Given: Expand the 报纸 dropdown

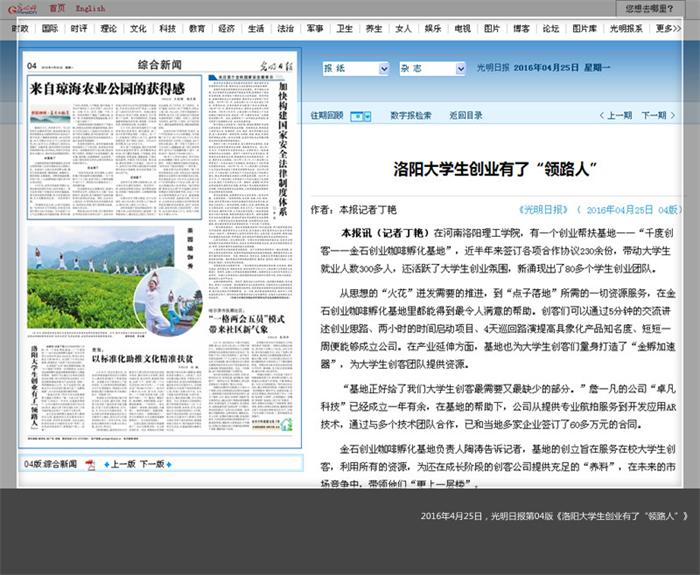Looking at the screenshot, I should pos(355,68).
